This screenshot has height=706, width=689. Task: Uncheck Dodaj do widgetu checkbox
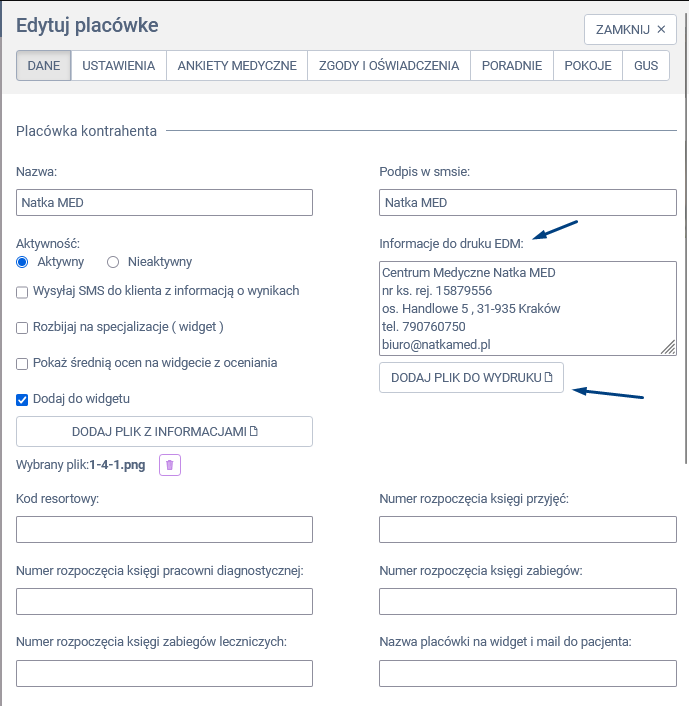click(x=23, y=399)
